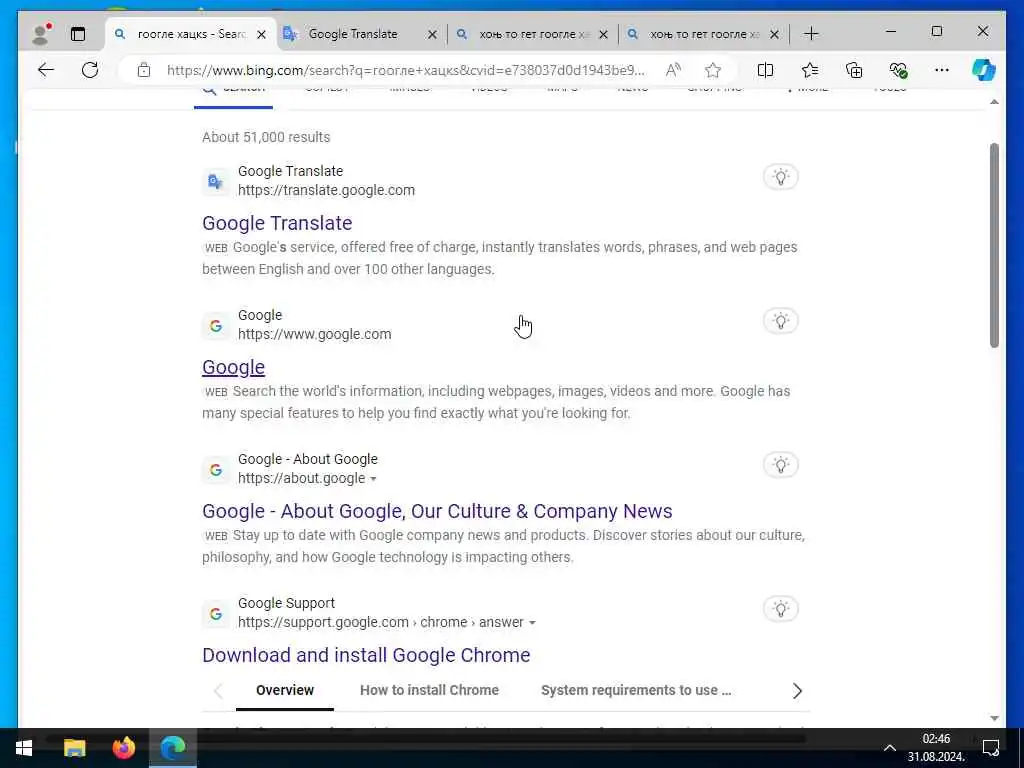Click the favicon beside About Google result
Screen dimensions: 1024x768
216,470
